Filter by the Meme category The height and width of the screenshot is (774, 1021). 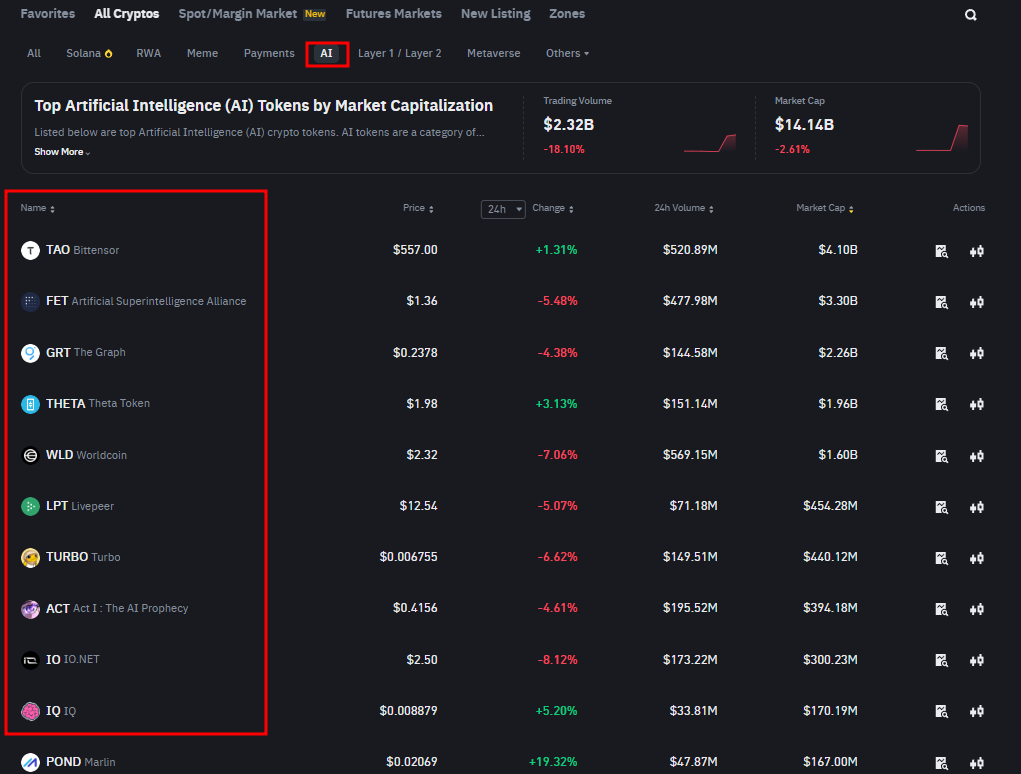click(x=203, y=53)
